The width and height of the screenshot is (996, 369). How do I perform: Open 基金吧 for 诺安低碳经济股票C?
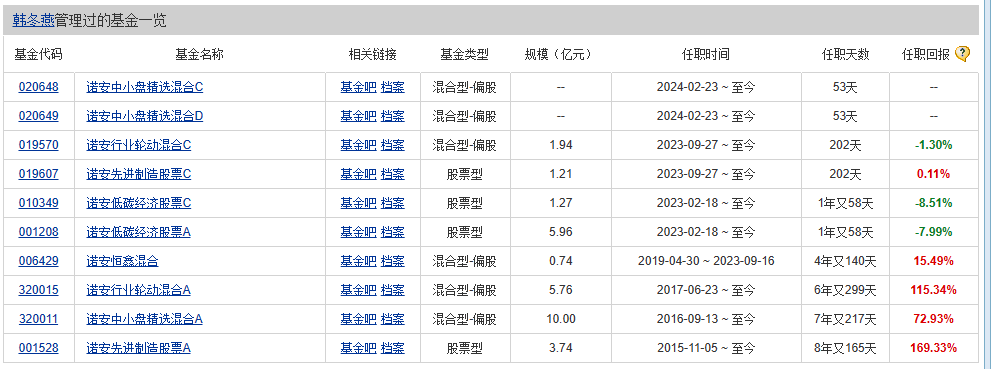[358, 203]
